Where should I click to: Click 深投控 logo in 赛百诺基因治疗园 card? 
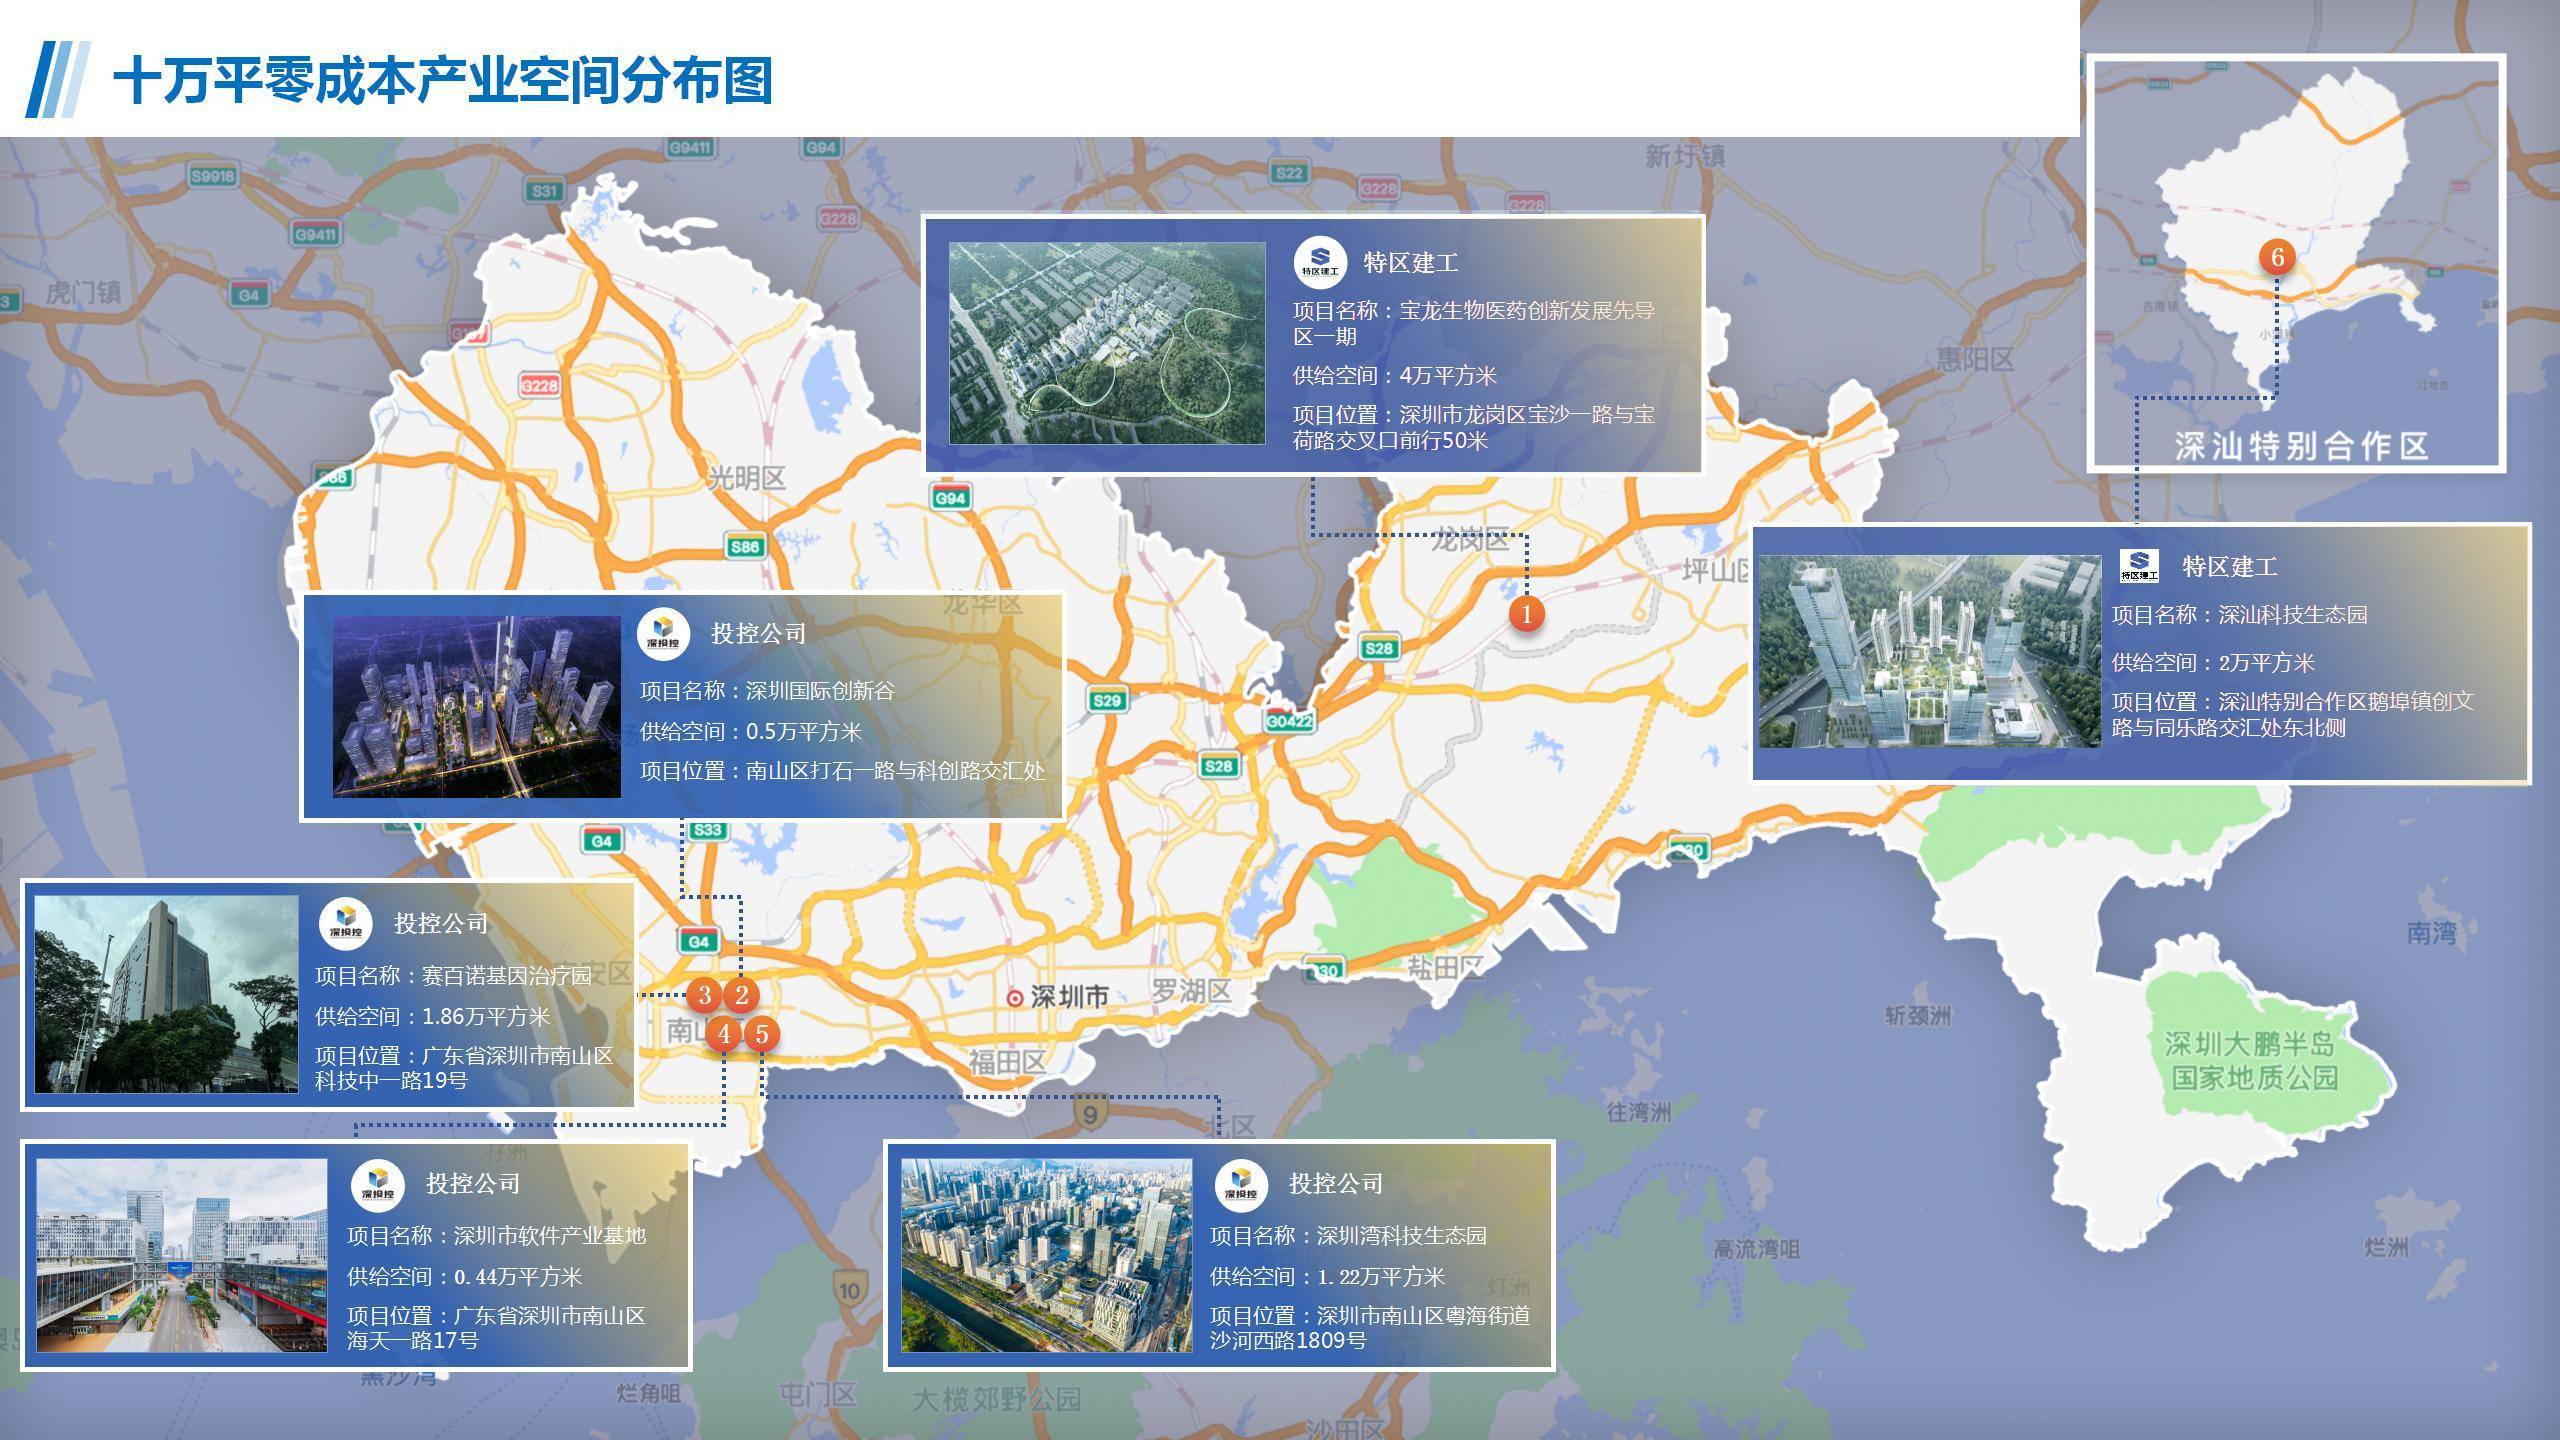click(x=345, y=923)
